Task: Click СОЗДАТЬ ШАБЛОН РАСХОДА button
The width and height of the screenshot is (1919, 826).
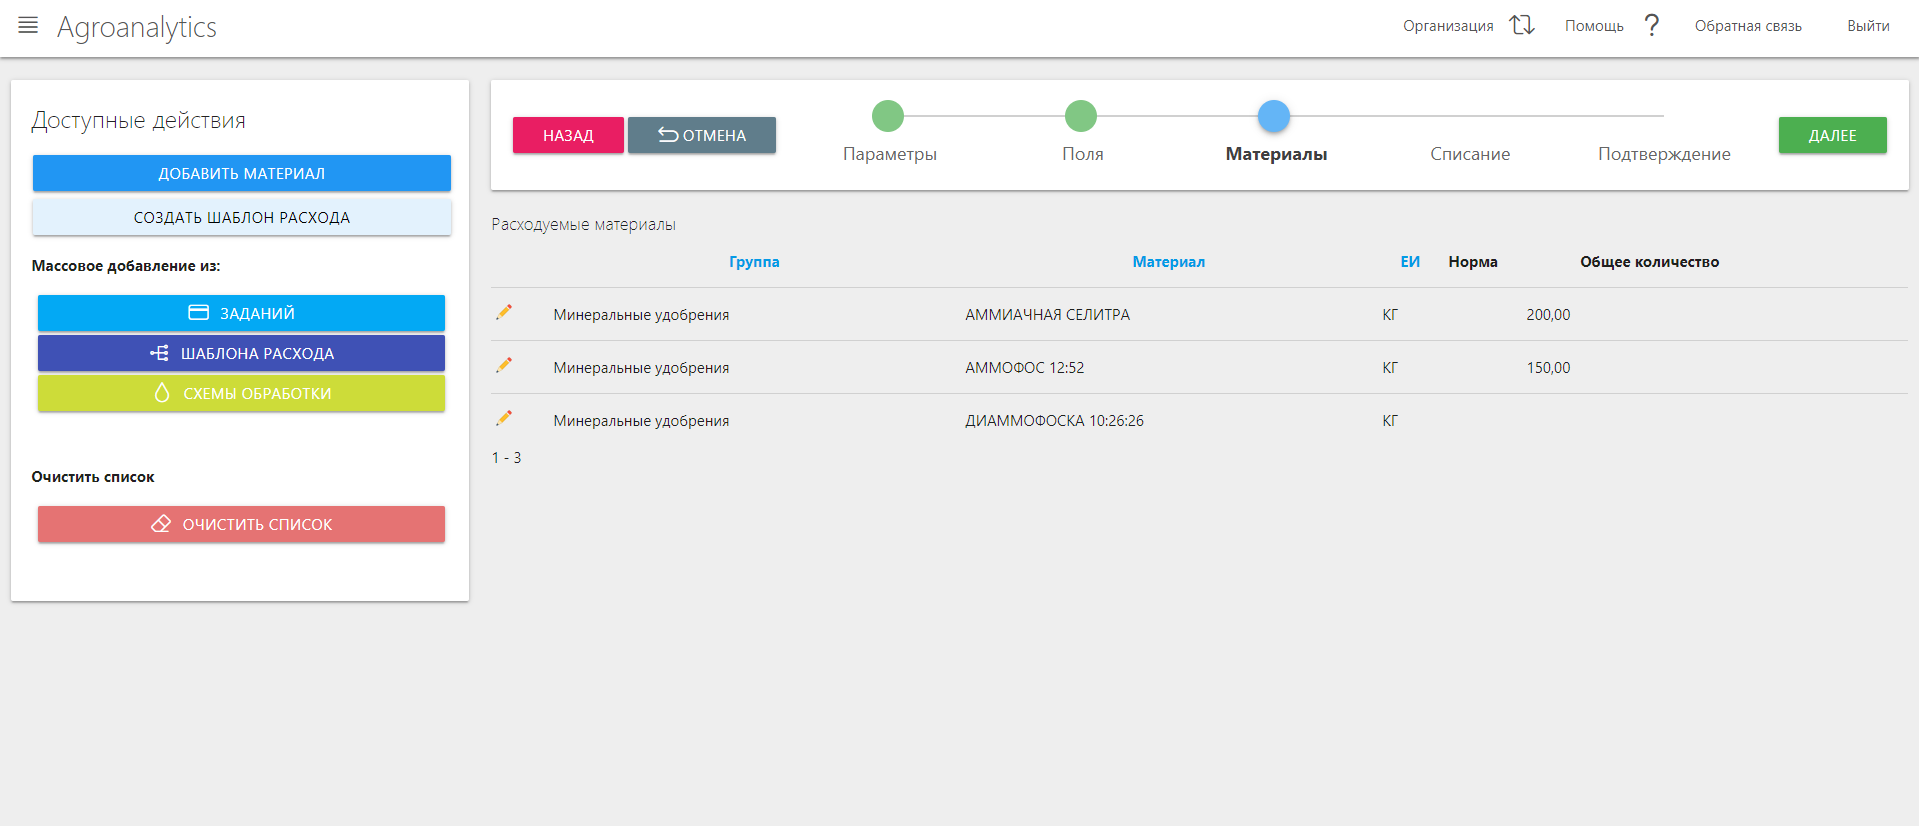Action: coord(241,217)
